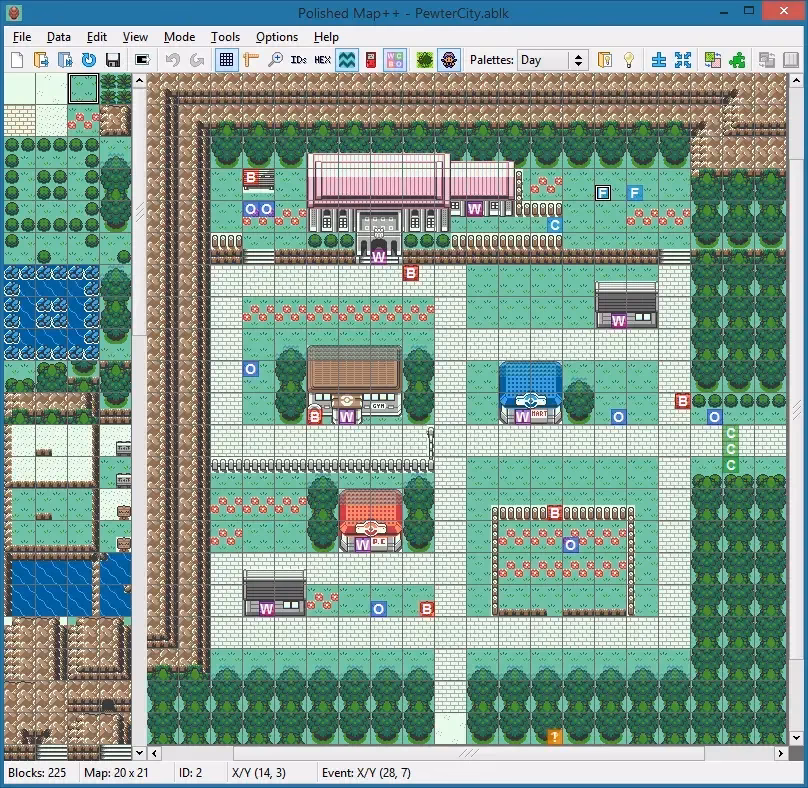Click the red Game Boy style icon
The width and height of the screenshot is (808, 788).
pyautogui.click(x=371, y=60)
